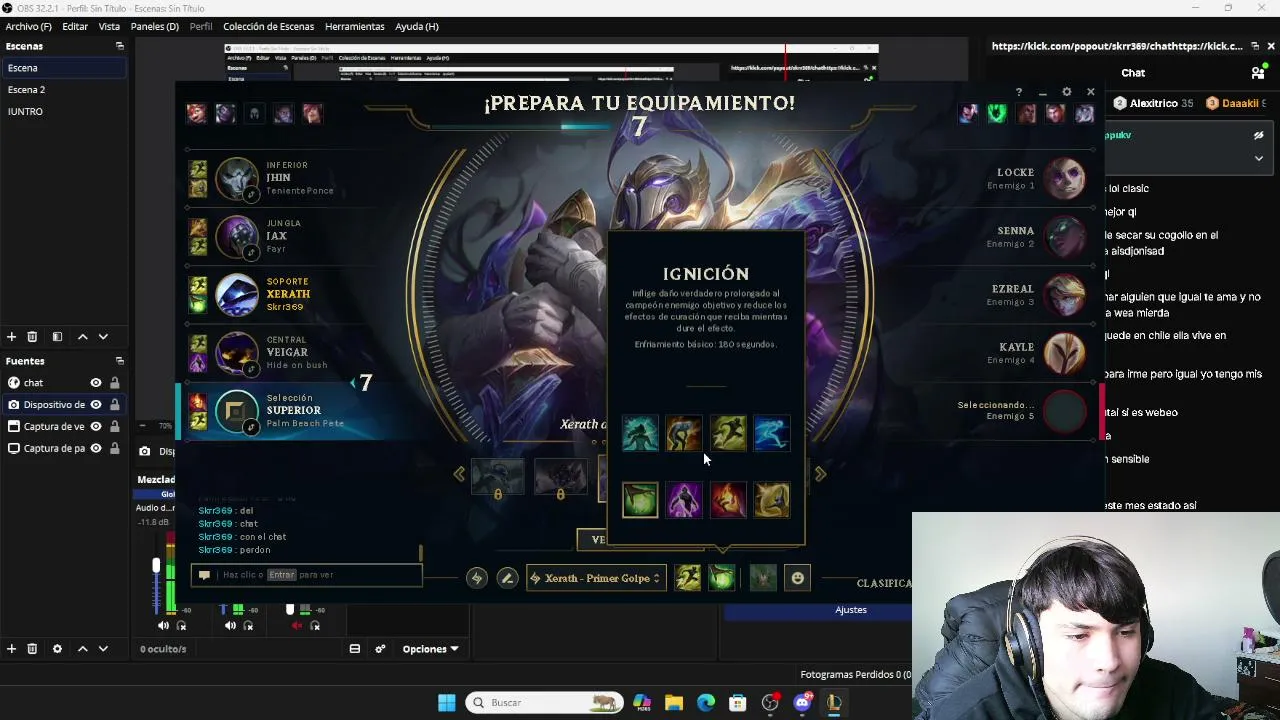
Task: Open advanced audio properties gears icon
Action: (380, 649)
